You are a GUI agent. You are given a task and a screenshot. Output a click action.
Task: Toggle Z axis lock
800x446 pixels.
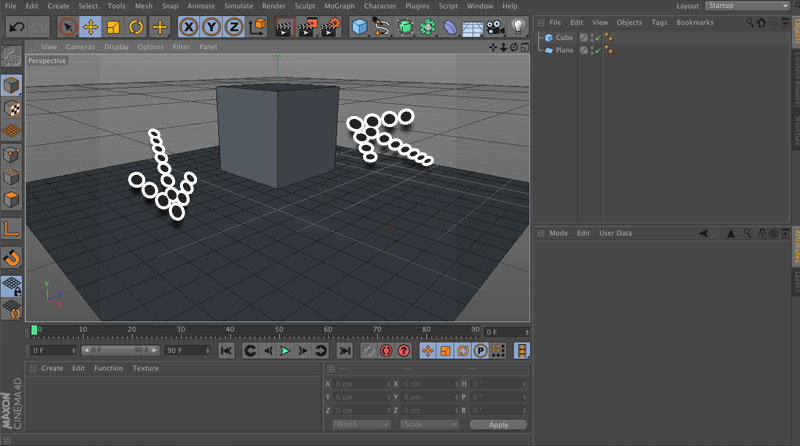click(234, 27)
